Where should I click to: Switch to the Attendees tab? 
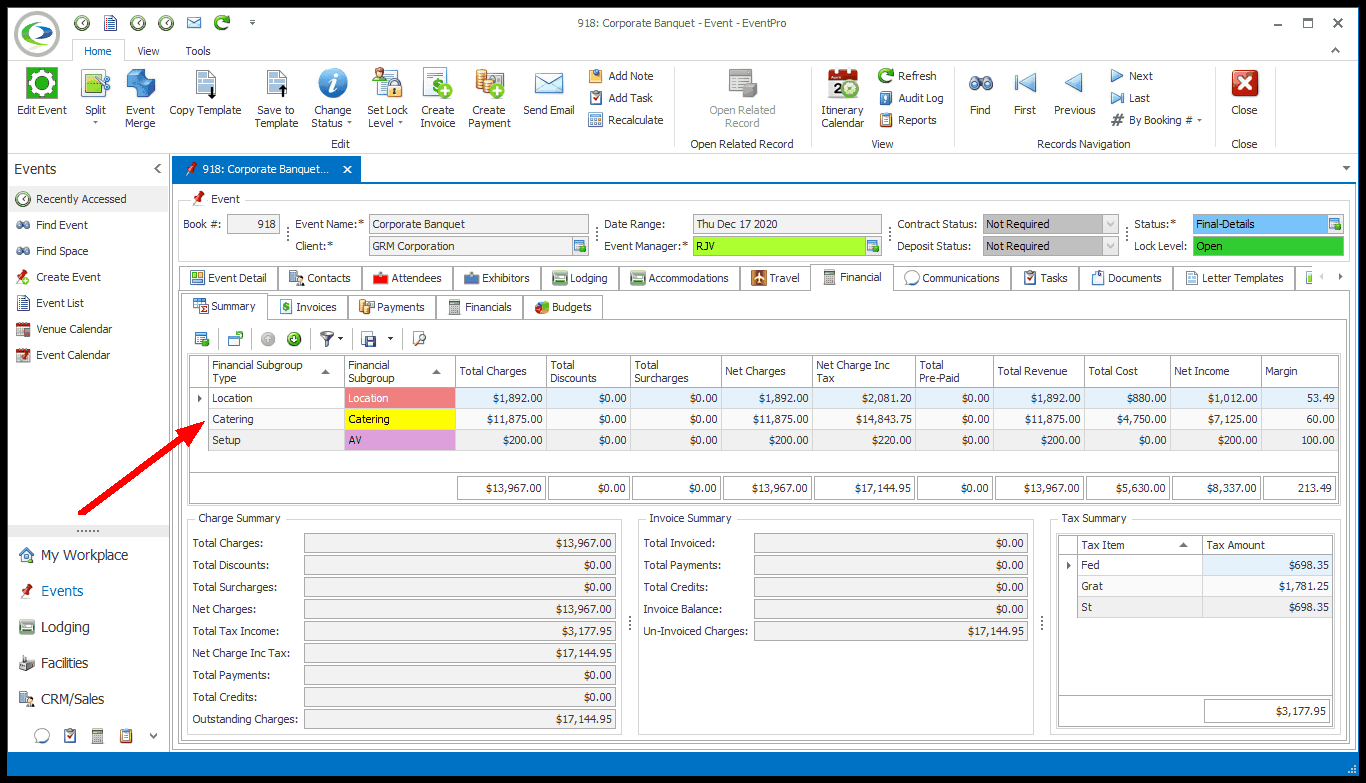coord(407,278)
